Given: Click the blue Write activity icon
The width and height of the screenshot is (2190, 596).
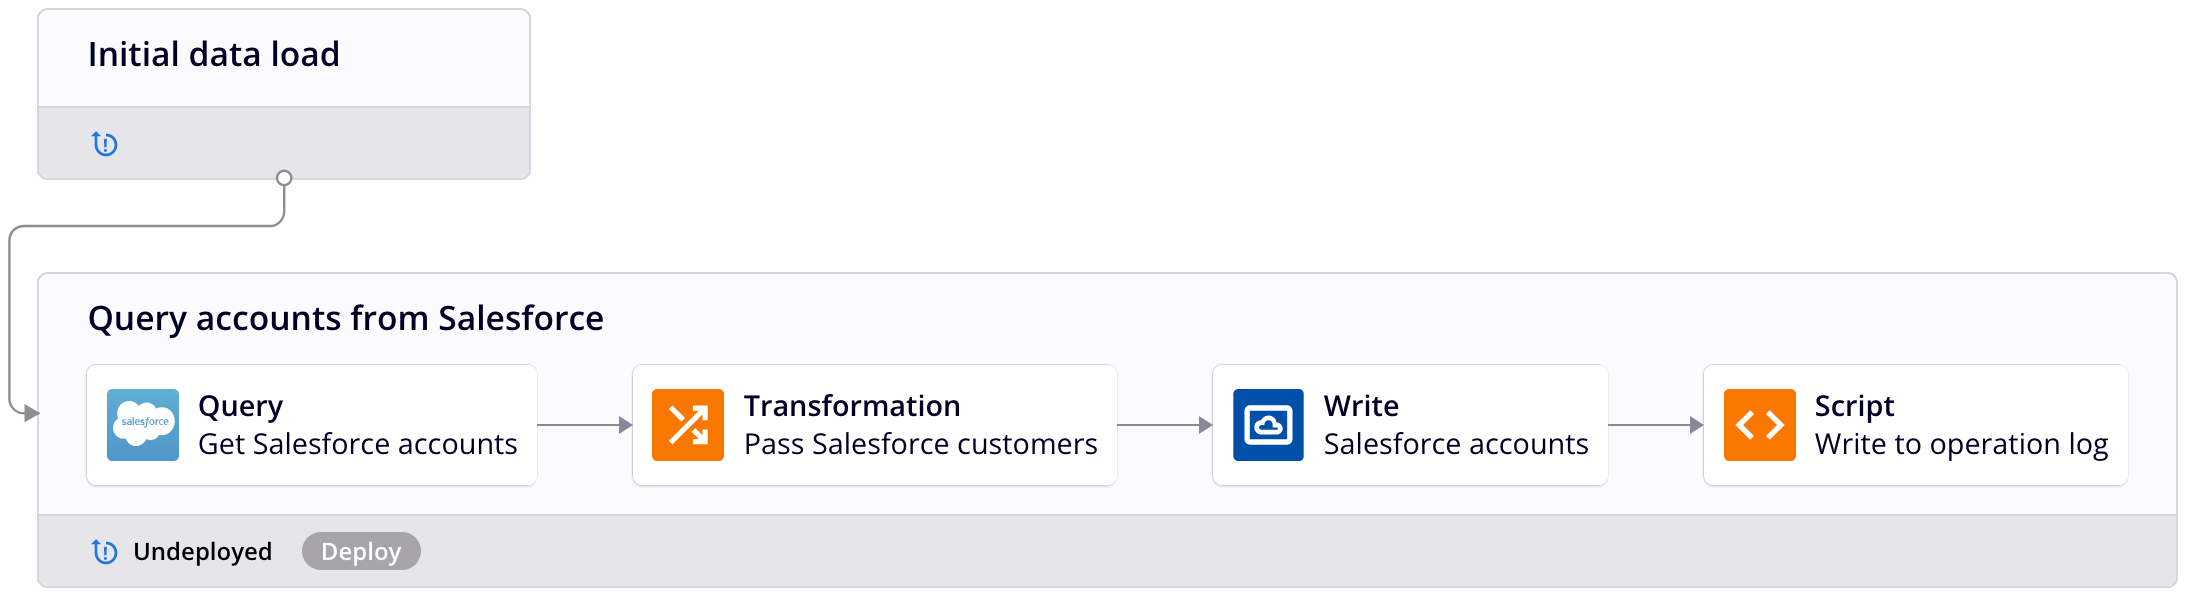Looking at the screenshot, I should coord(1268,425).
